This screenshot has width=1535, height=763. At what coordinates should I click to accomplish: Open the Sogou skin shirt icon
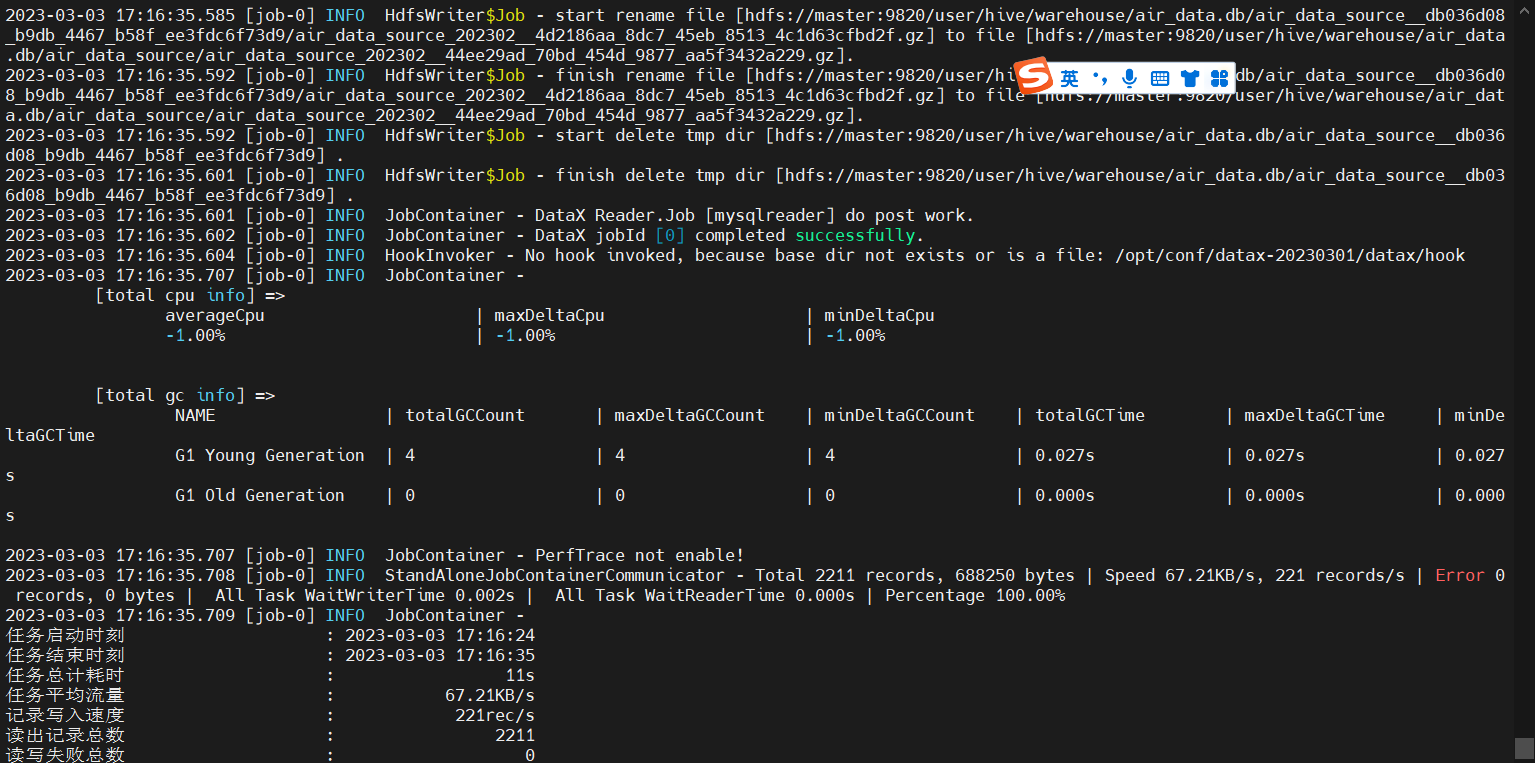[1189, 78]
